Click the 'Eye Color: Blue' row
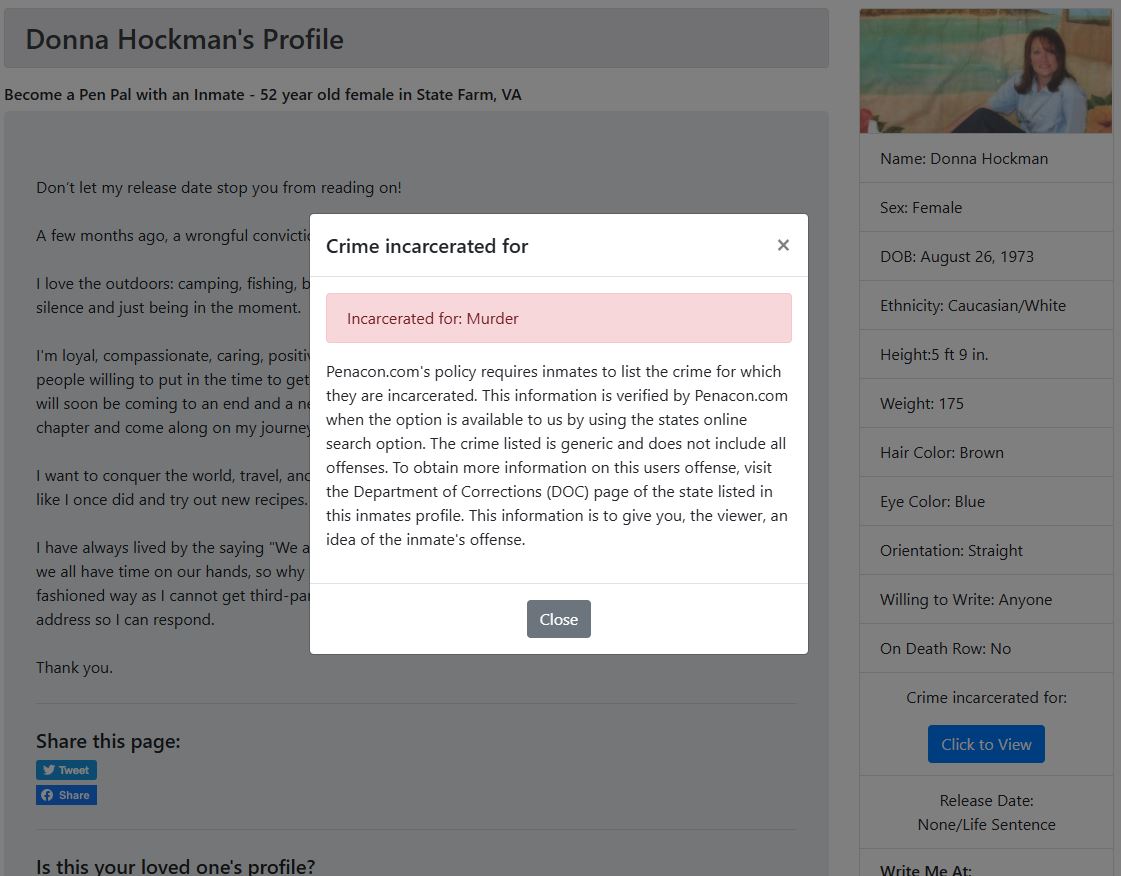Viewport: 1121px width, 876px height. (985, 501)
